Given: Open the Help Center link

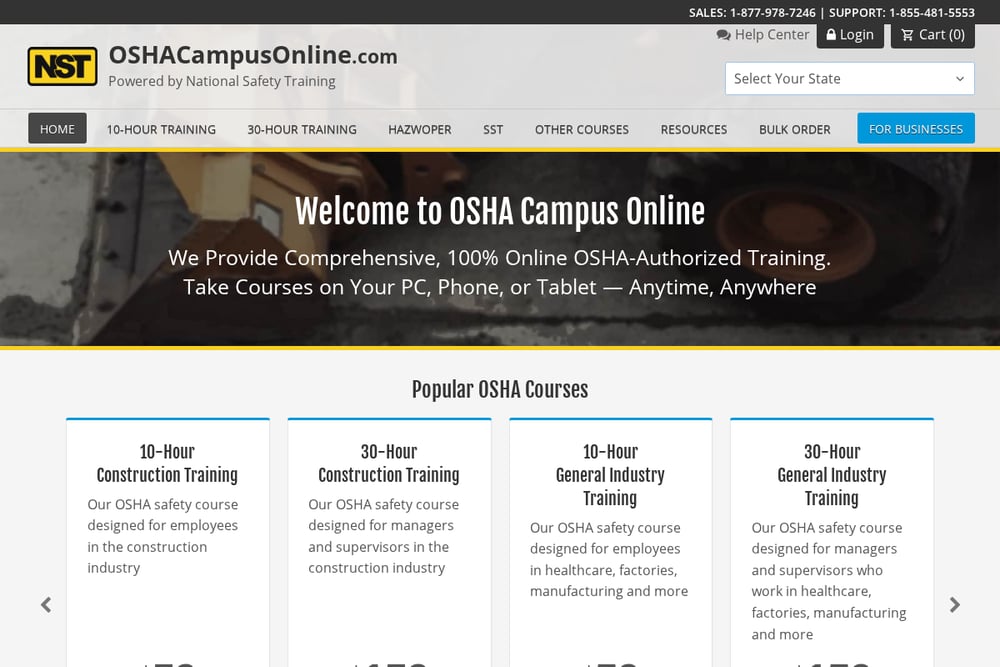Looking at the screenshot, I should (x=763, y=34).
